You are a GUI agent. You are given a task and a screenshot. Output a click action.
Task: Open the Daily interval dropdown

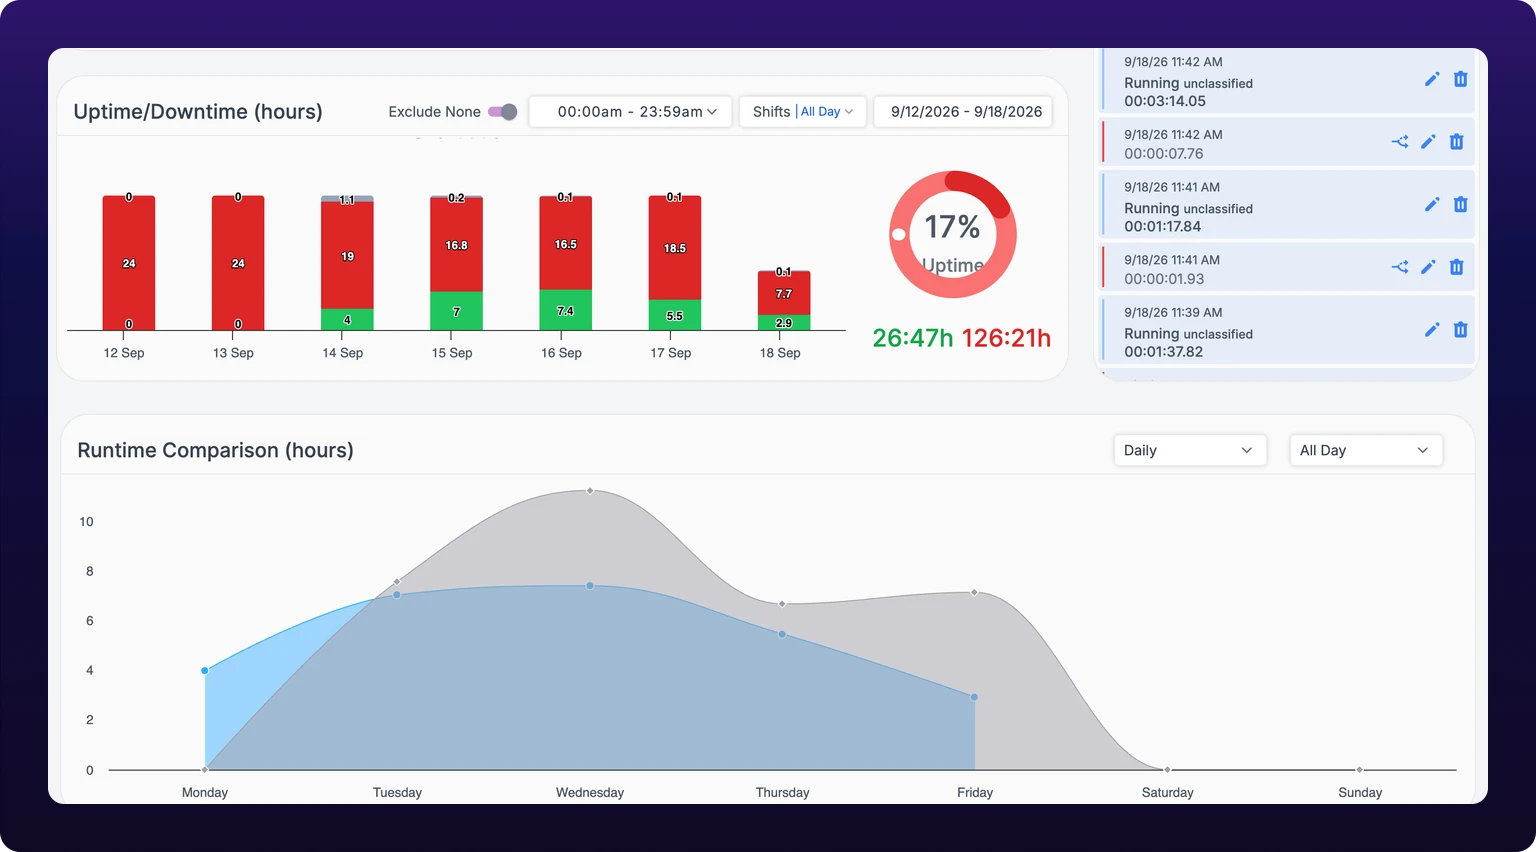tap(1190, 450)
